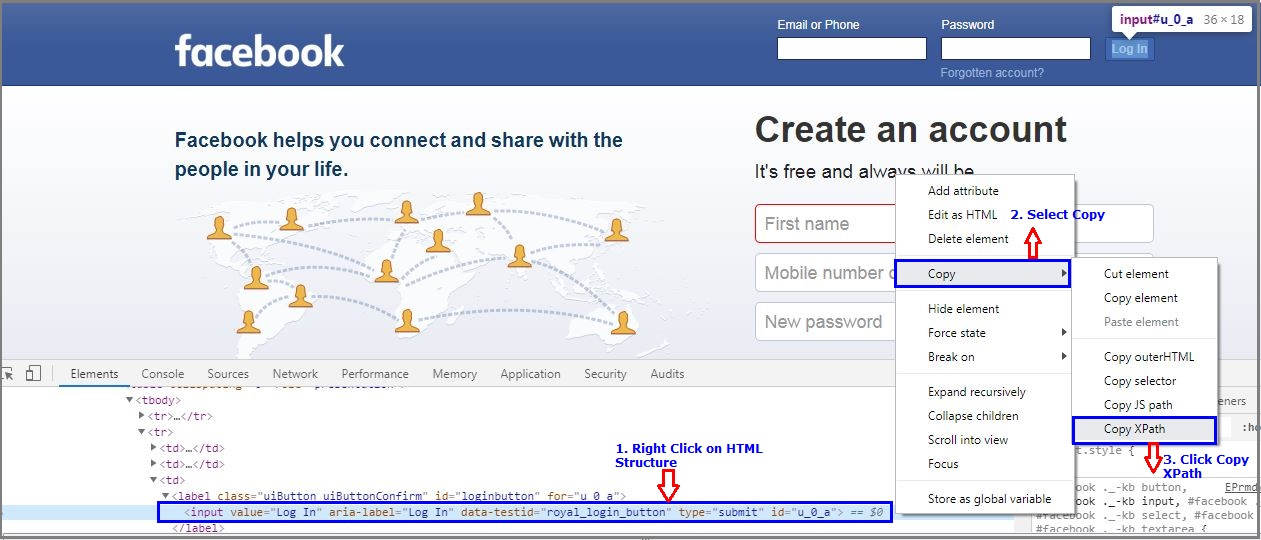Open the Application tab
The height and width of the screenshot is (540, 1261).
pos(530,374)
